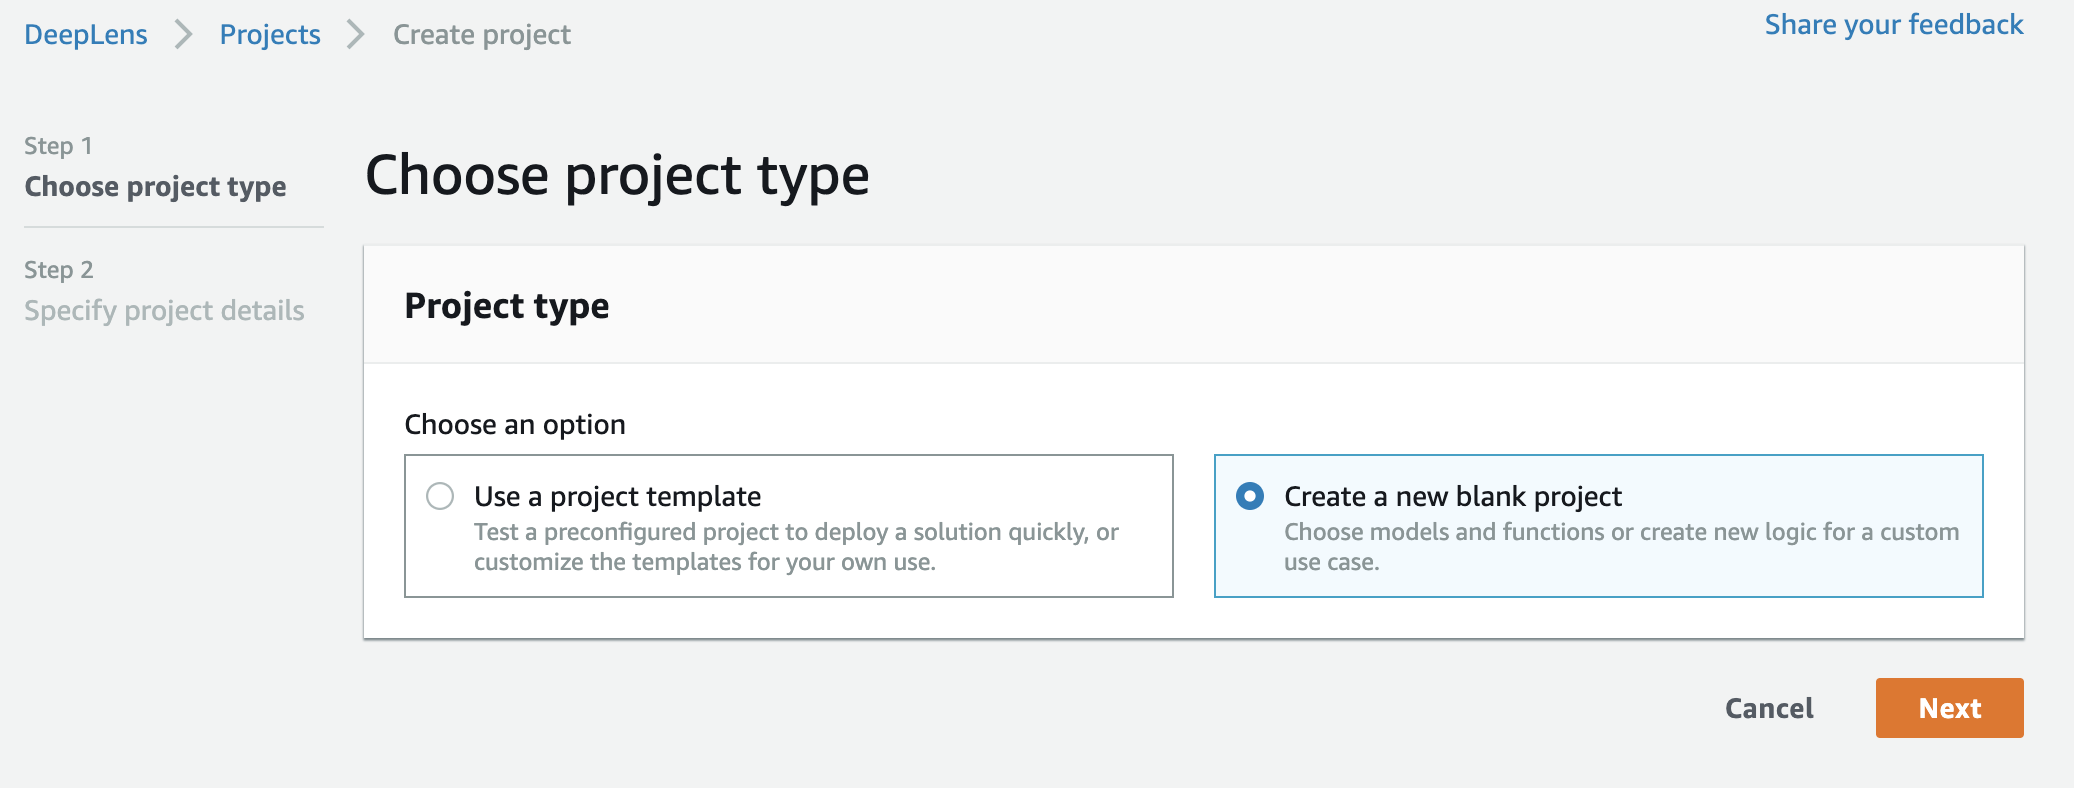The image size is (2074, 788).
Task: Open Step 1 Choose project type
Action: 155,187
